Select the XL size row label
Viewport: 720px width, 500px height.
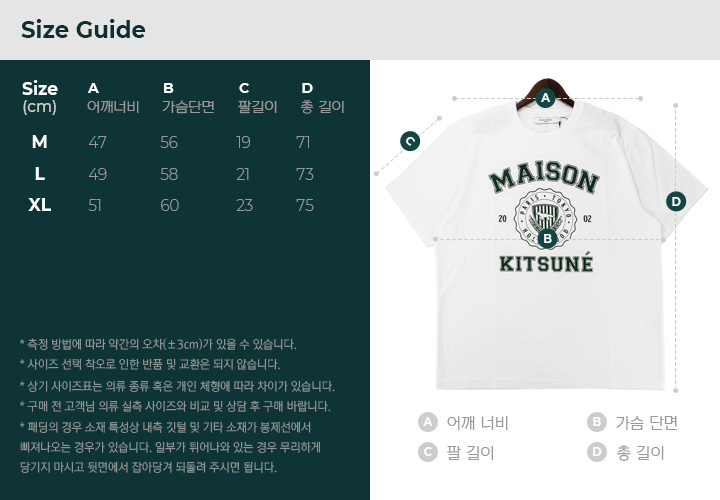pyautogui.click(x=40, y=205)
